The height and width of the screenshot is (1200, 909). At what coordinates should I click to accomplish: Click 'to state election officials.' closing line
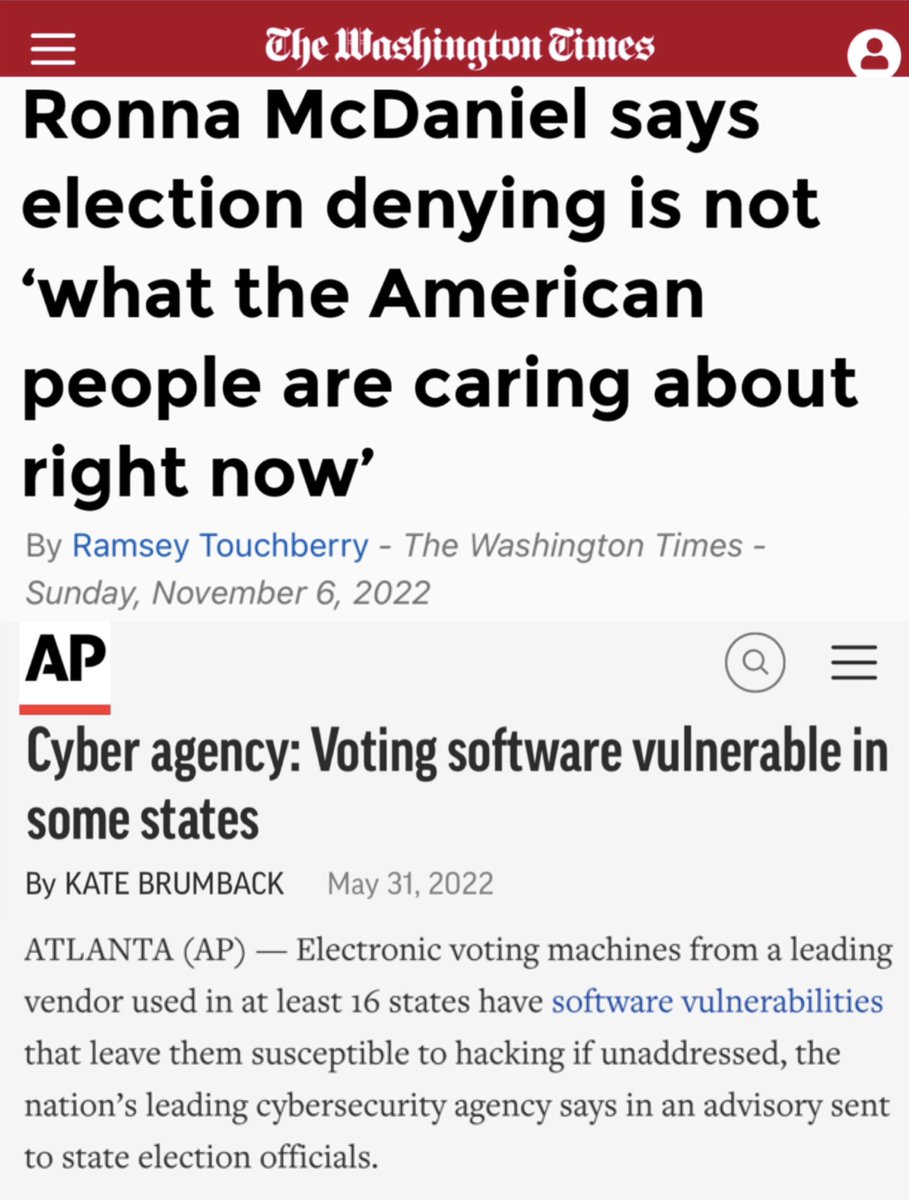pyautogui.click(x=203, y=1158)
